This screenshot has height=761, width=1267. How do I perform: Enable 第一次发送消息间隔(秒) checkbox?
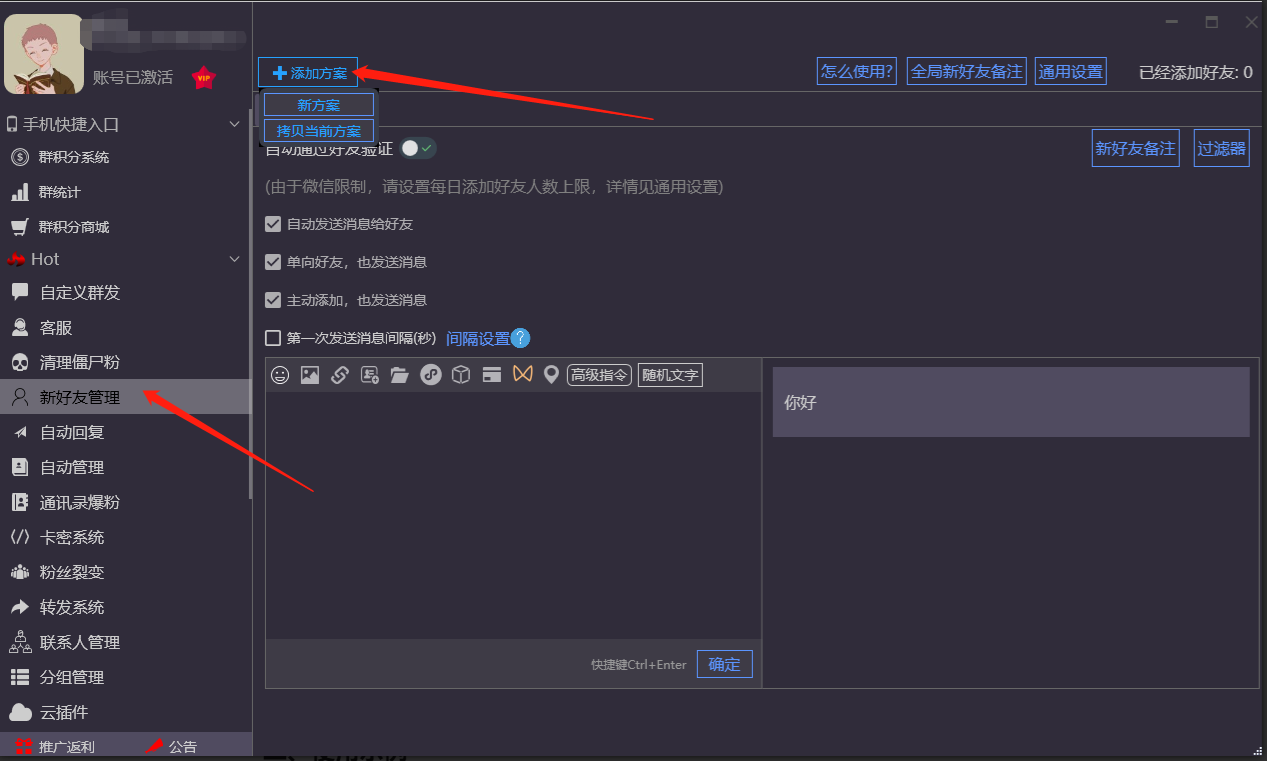point(273,338)
